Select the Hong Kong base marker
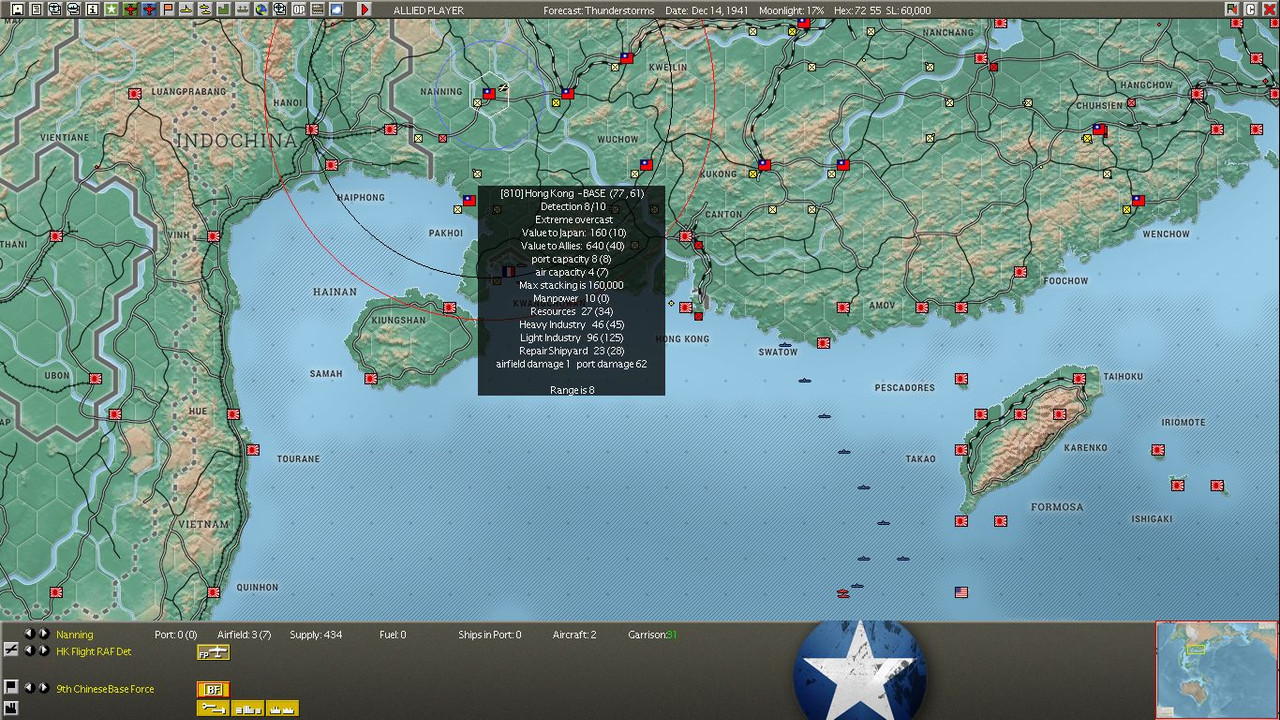1280x720 pixels. point(685,307)
